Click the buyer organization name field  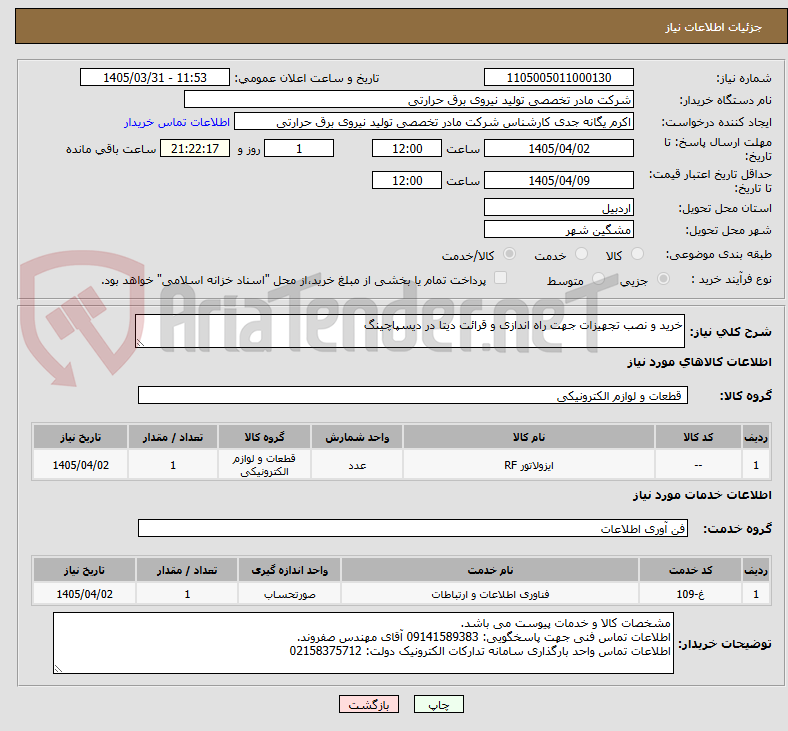pyautogui.click(x=409, y=99)
